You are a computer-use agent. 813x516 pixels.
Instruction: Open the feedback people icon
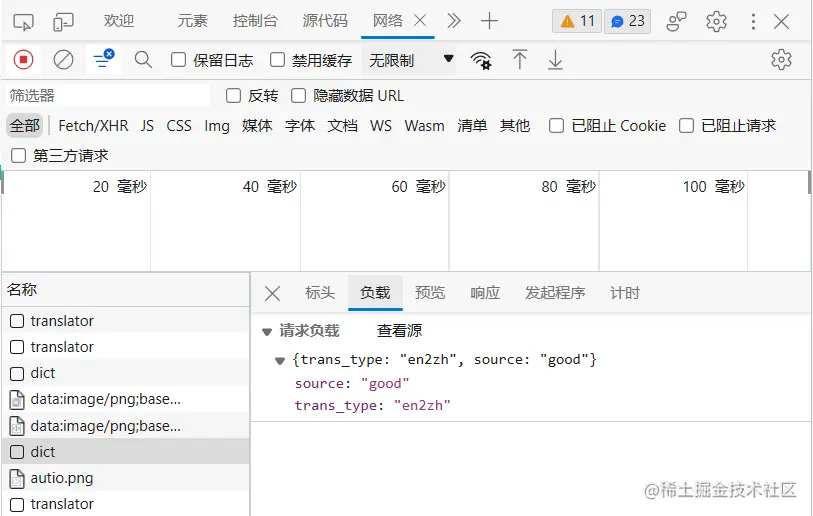coord(676,22)
